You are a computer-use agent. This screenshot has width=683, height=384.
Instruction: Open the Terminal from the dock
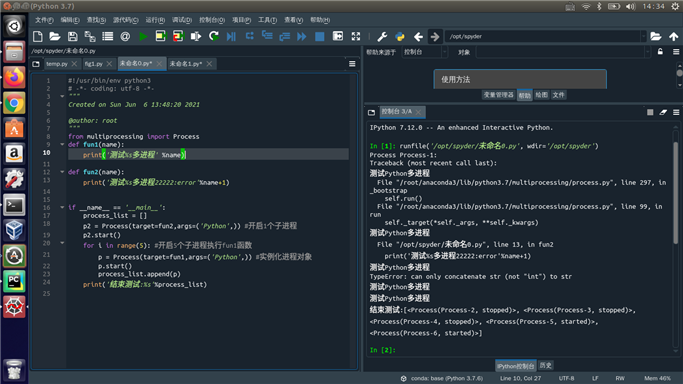point(14,205)
